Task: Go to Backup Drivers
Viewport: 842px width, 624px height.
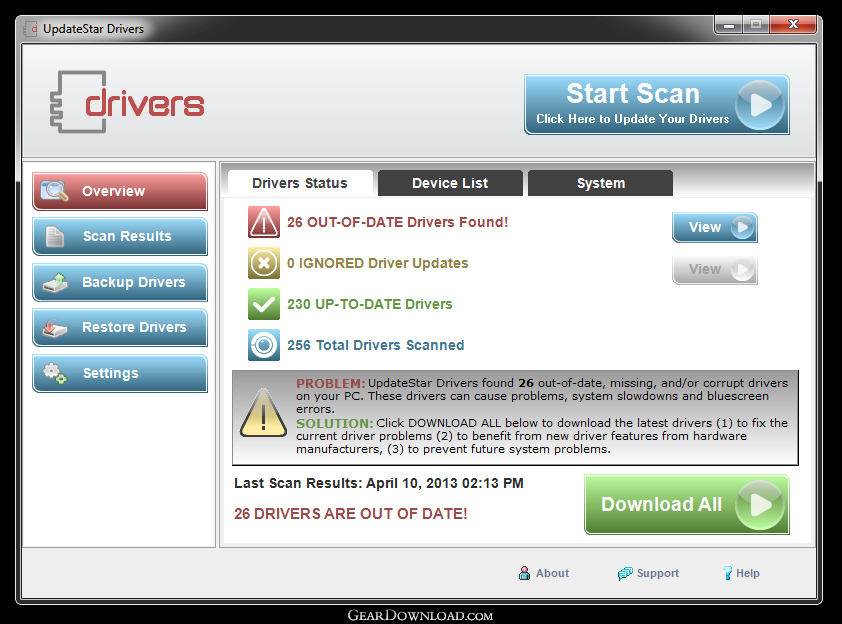Action: click(120, 283)
